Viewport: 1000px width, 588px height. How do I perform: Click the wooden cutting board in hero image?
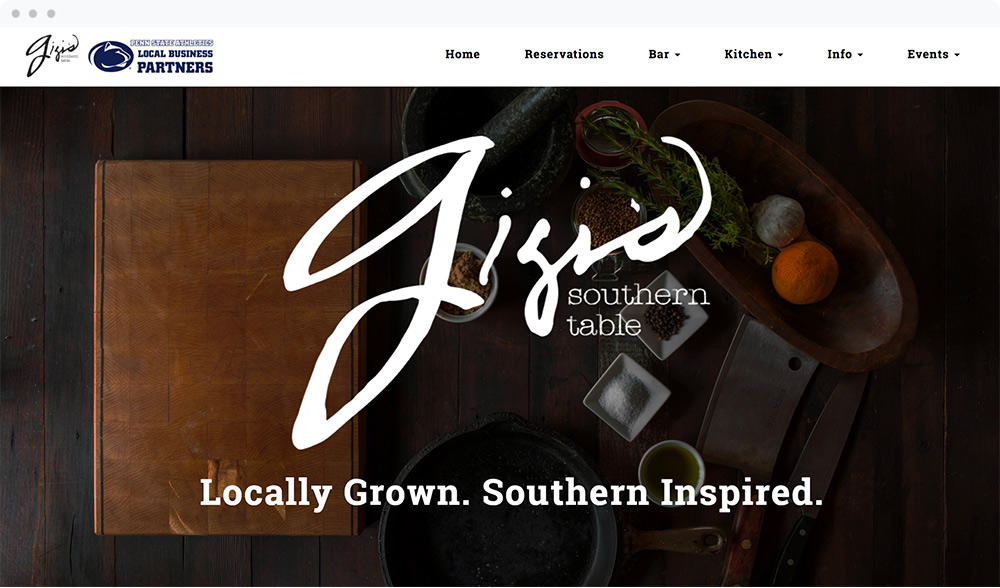(x=228, y=347)
